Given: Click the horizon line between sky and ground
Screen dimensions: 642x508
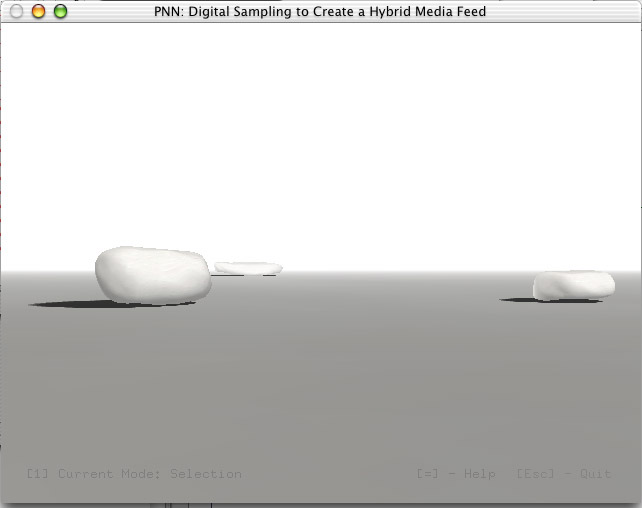Looking at the screenshot, I should click(x=389, y=271).
